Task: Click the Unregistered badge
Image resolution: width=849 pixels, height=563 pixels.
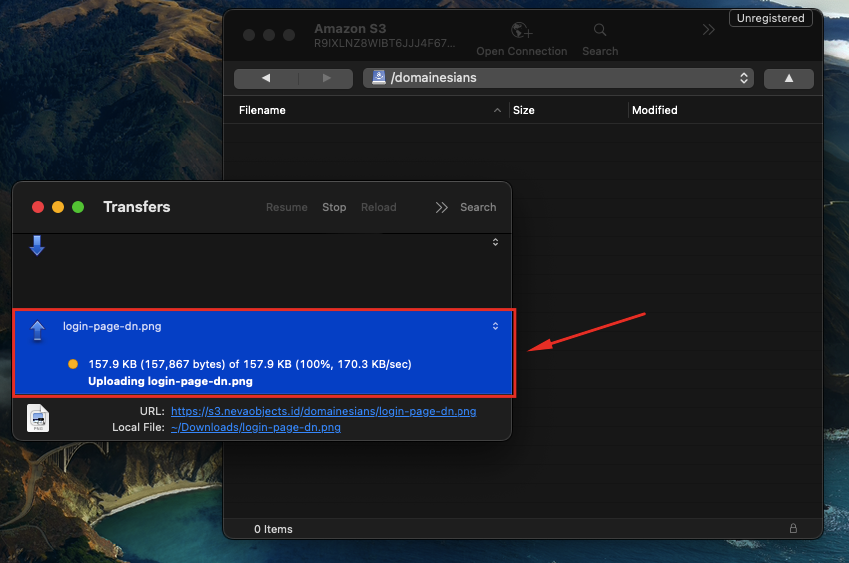Action: (770, 18)
